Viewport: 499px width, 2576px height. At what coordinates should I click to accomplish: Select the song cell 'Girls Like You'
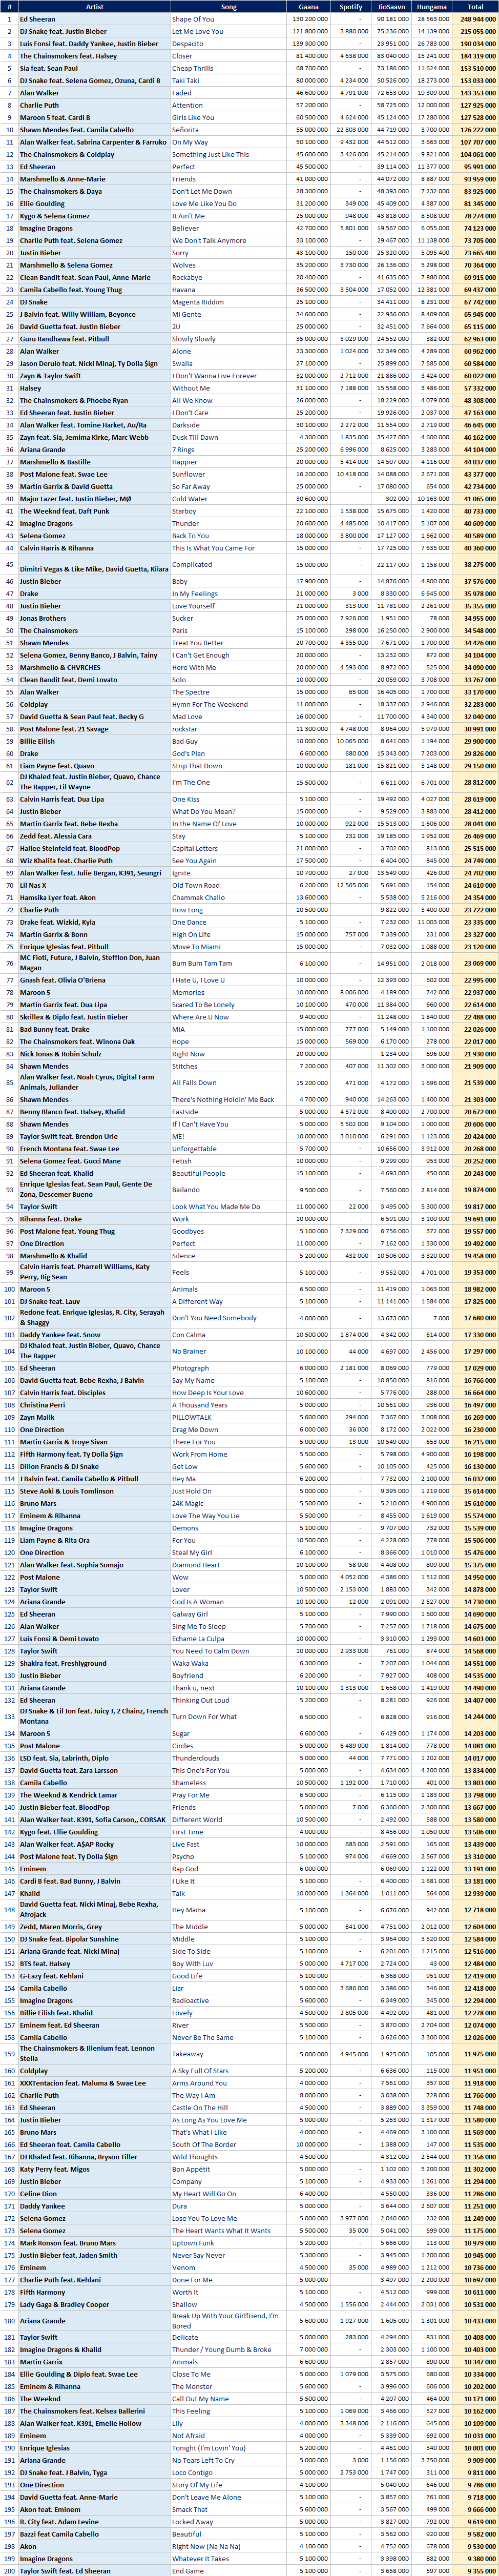228,117
